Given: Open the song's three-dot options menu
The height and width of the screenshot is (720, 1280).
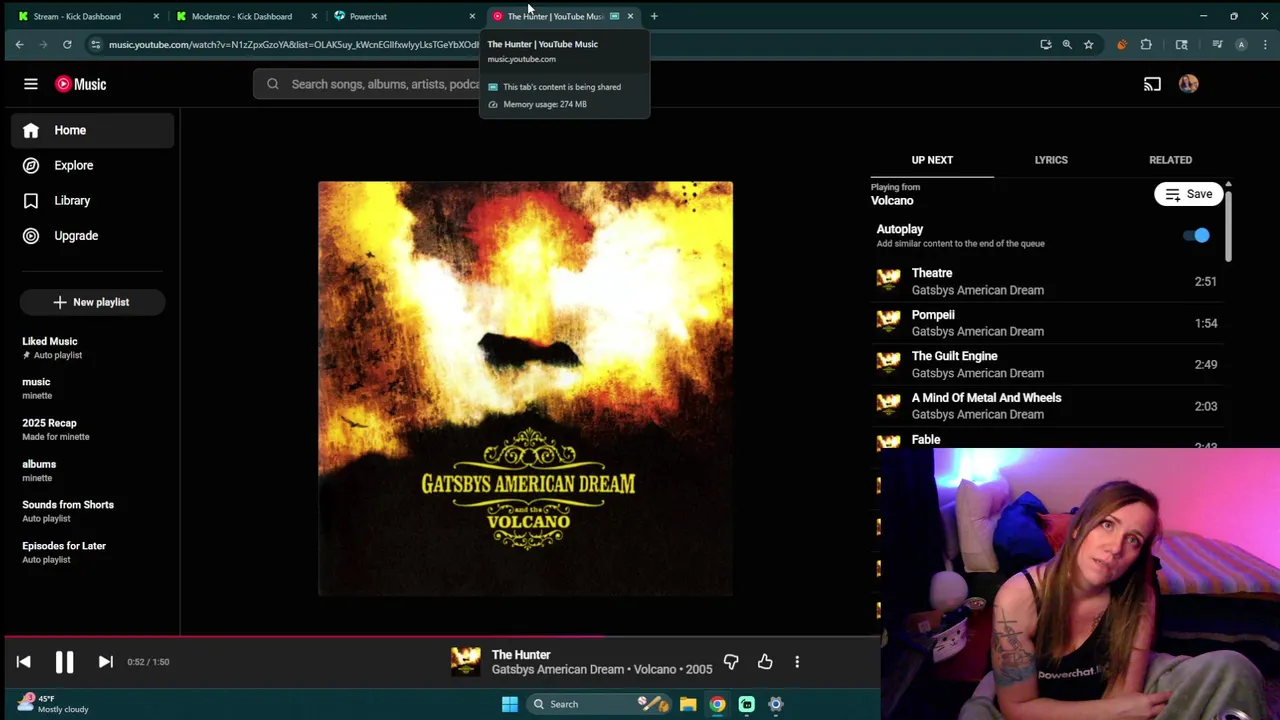Looking at the screenshot, I should click(x=797, y=662).
